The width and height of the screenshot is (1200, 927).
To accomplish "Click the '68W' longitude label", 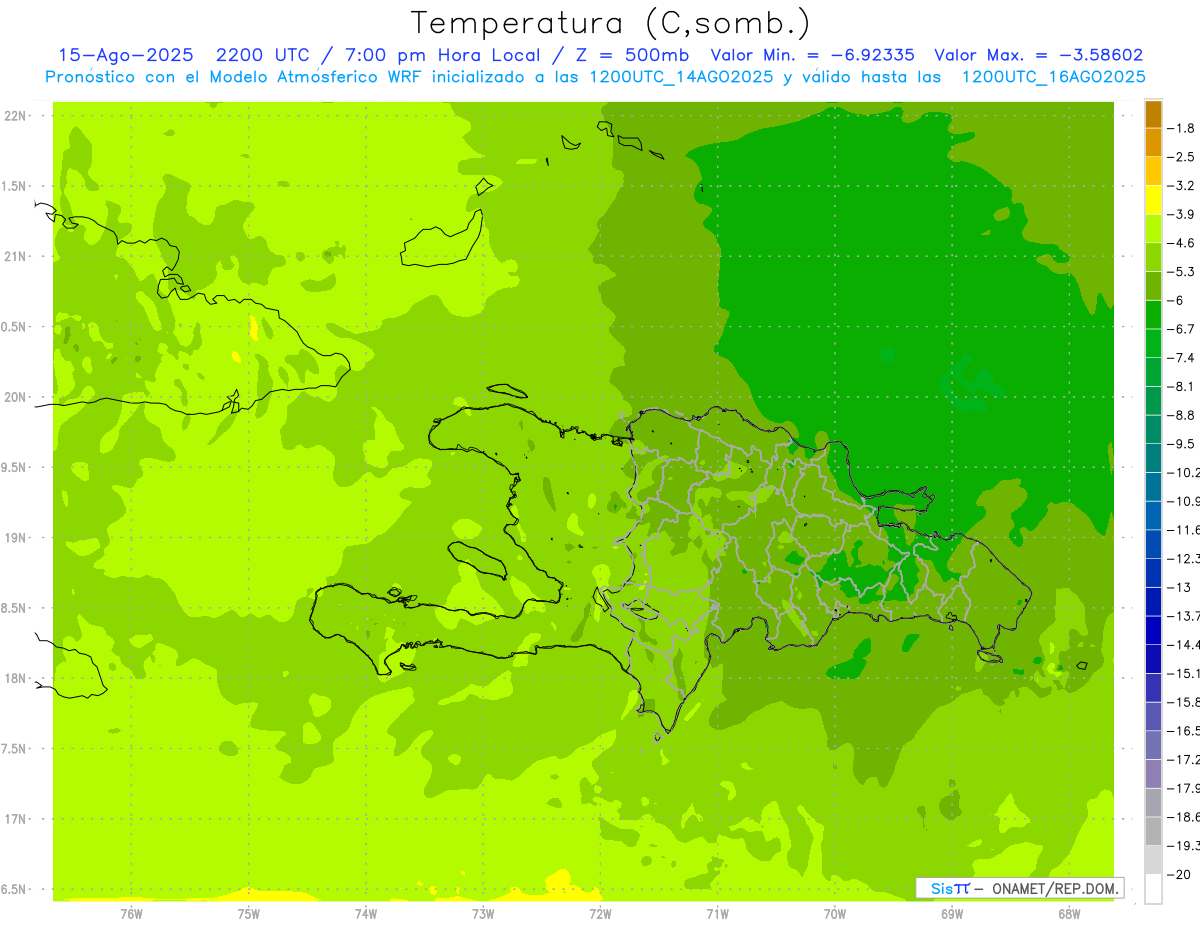I will pos(1069,914).
